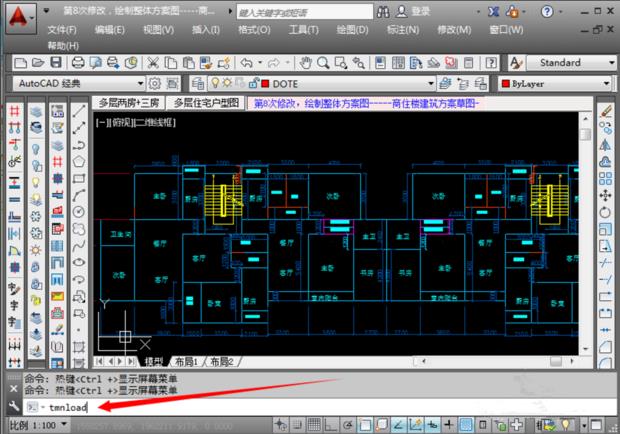The width and height of the screenshot is (620, 434).
Task: Select the Move modify tool
Action: pyautogui.click(x=605, y=195)
